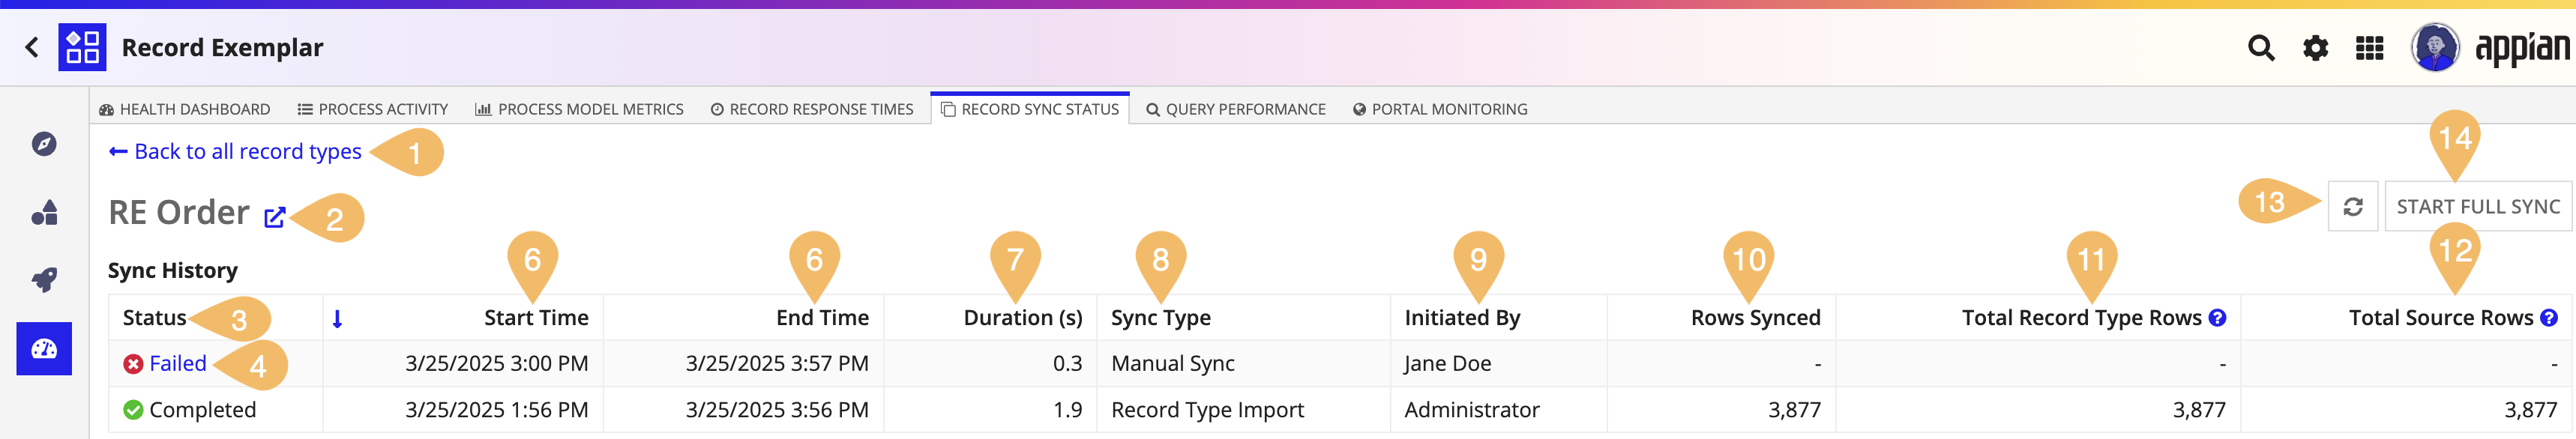Screen dimensions: 2576x439
Task: Sort by Status column header
Action: 154,317
